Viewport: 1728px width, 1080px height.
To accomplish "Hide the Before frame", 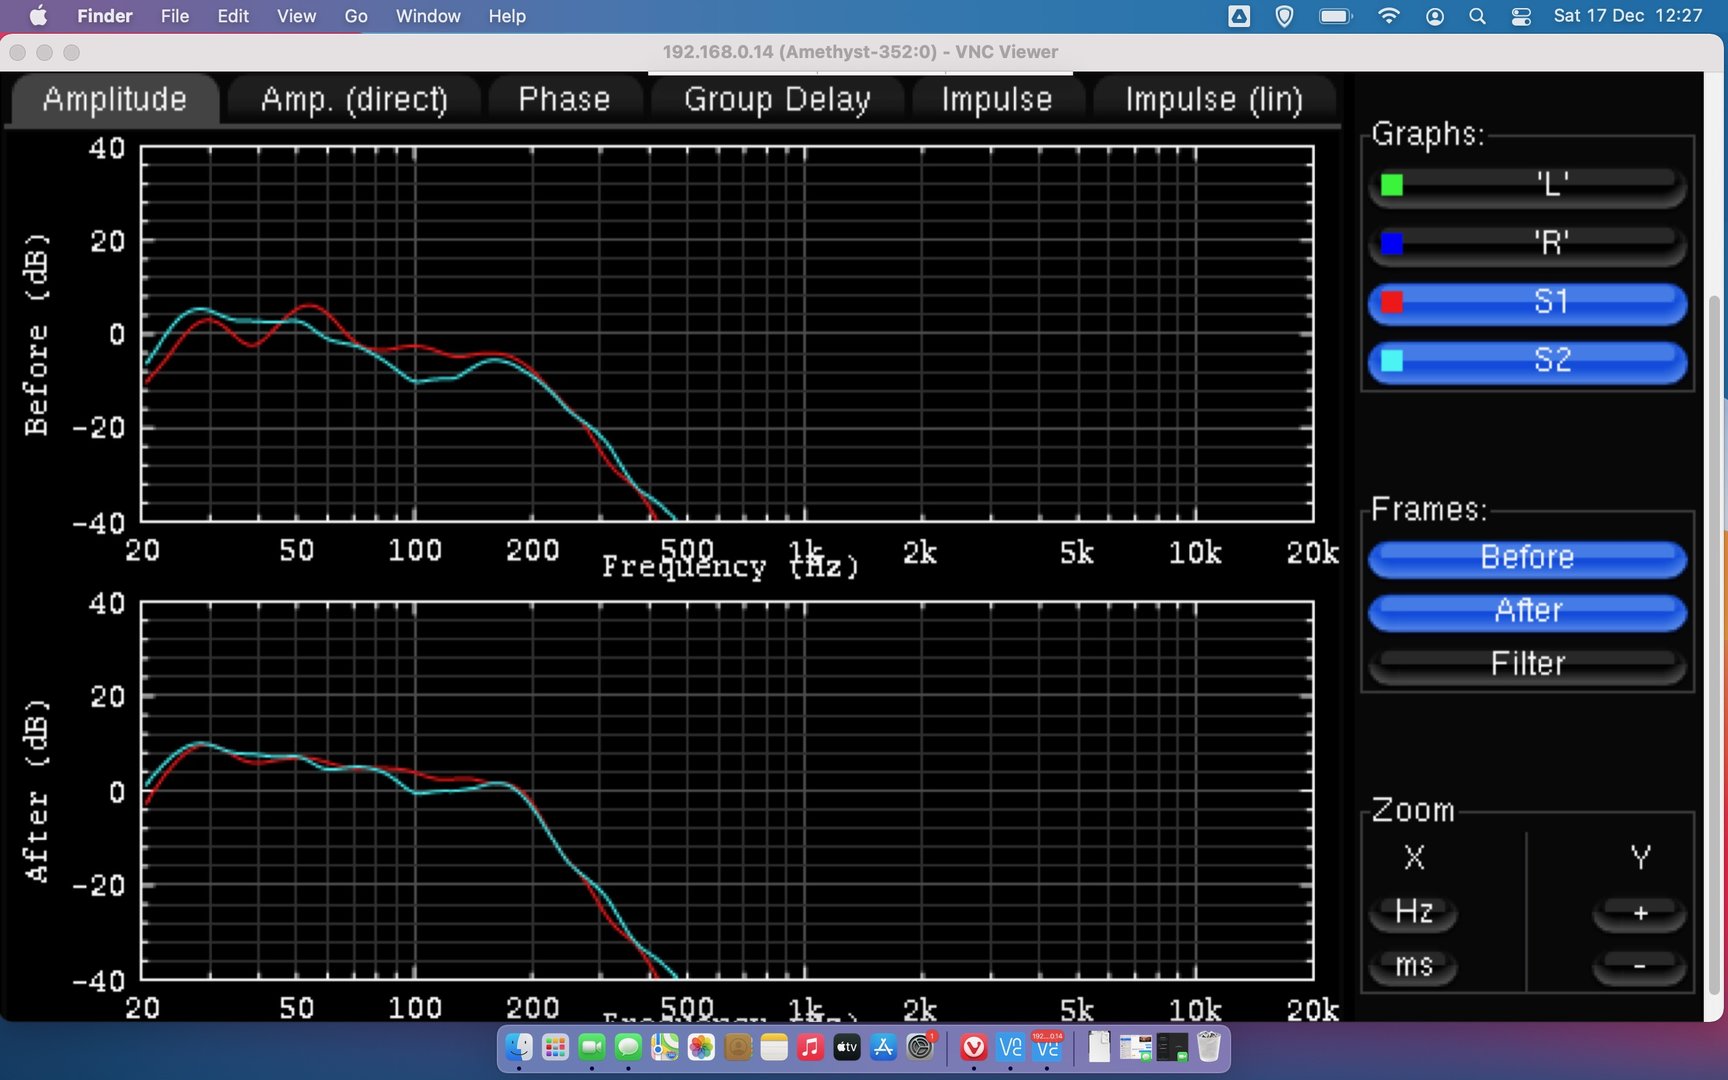I will (1527, 558).
